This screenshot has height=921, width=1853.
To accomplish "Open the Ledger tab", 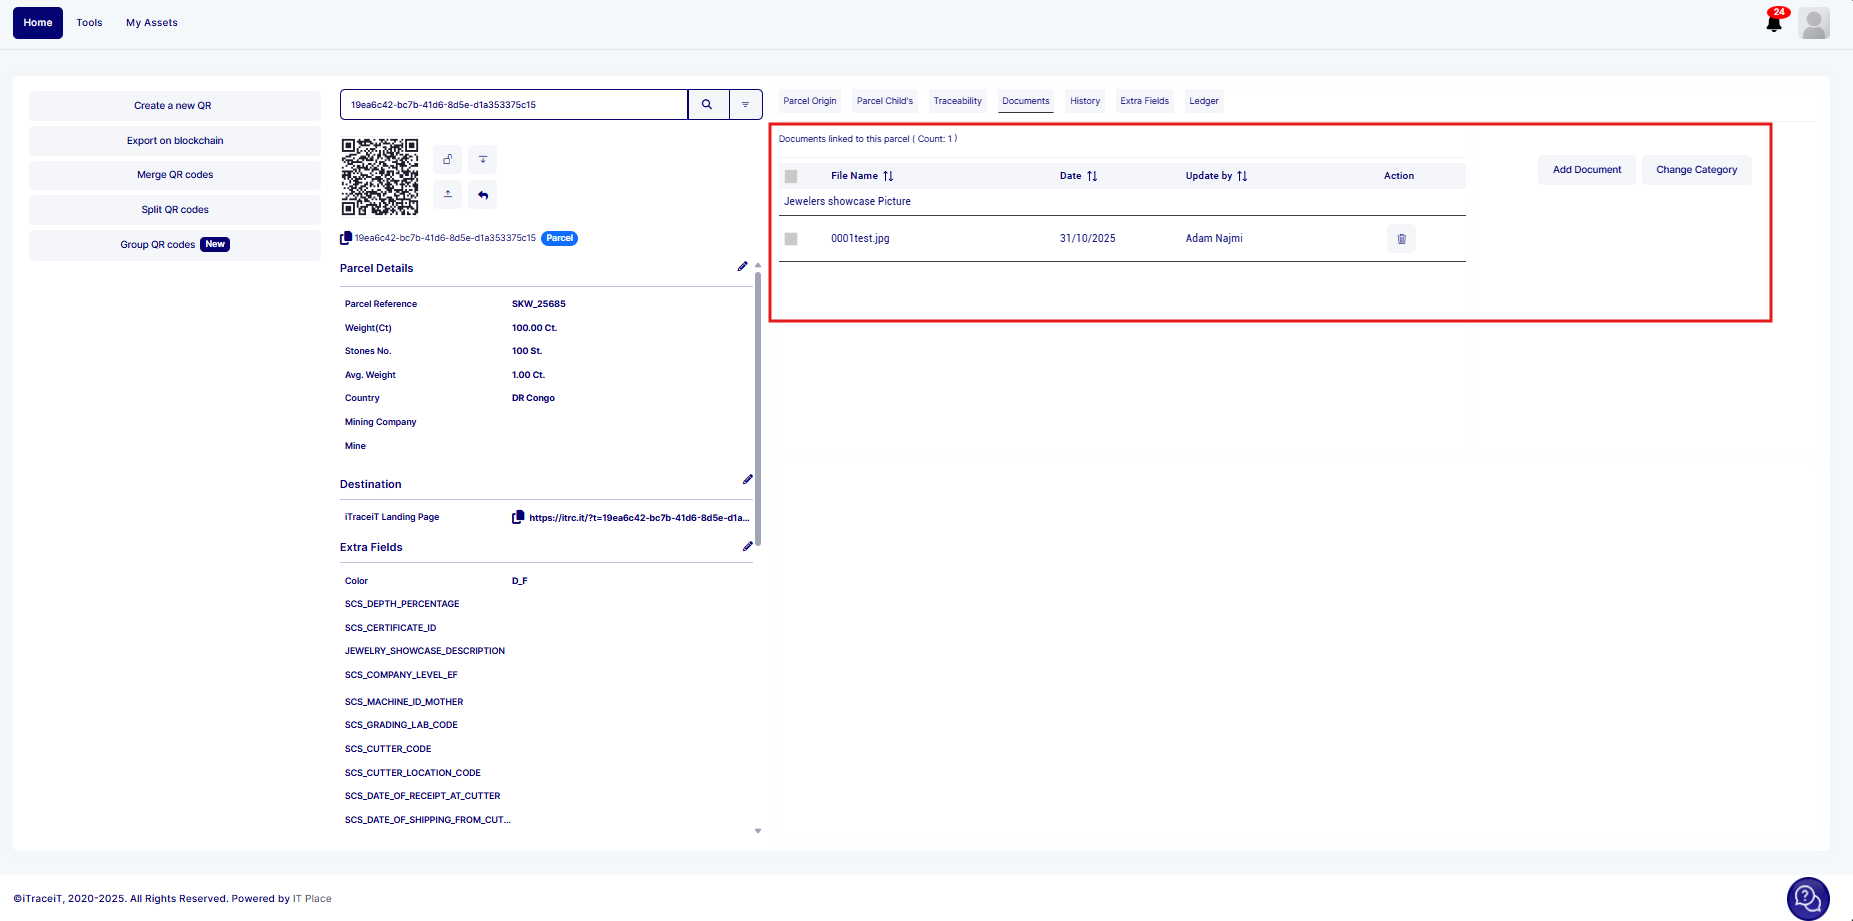I will (x=1203, y=101).
